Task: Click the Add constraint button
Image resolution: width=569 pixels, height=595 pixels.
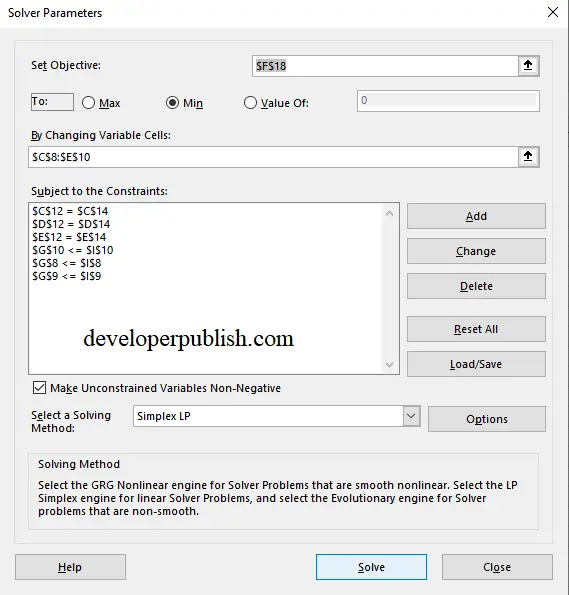Action: [x=476, y=216]
